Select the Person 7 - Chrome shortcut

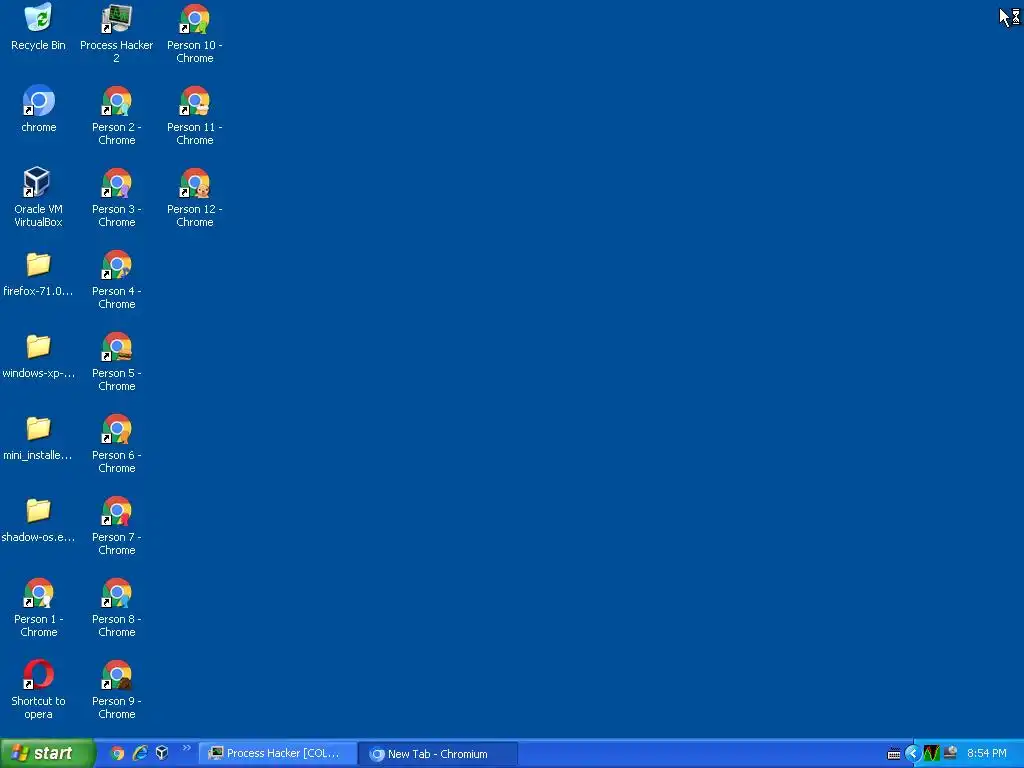point(116,526)
